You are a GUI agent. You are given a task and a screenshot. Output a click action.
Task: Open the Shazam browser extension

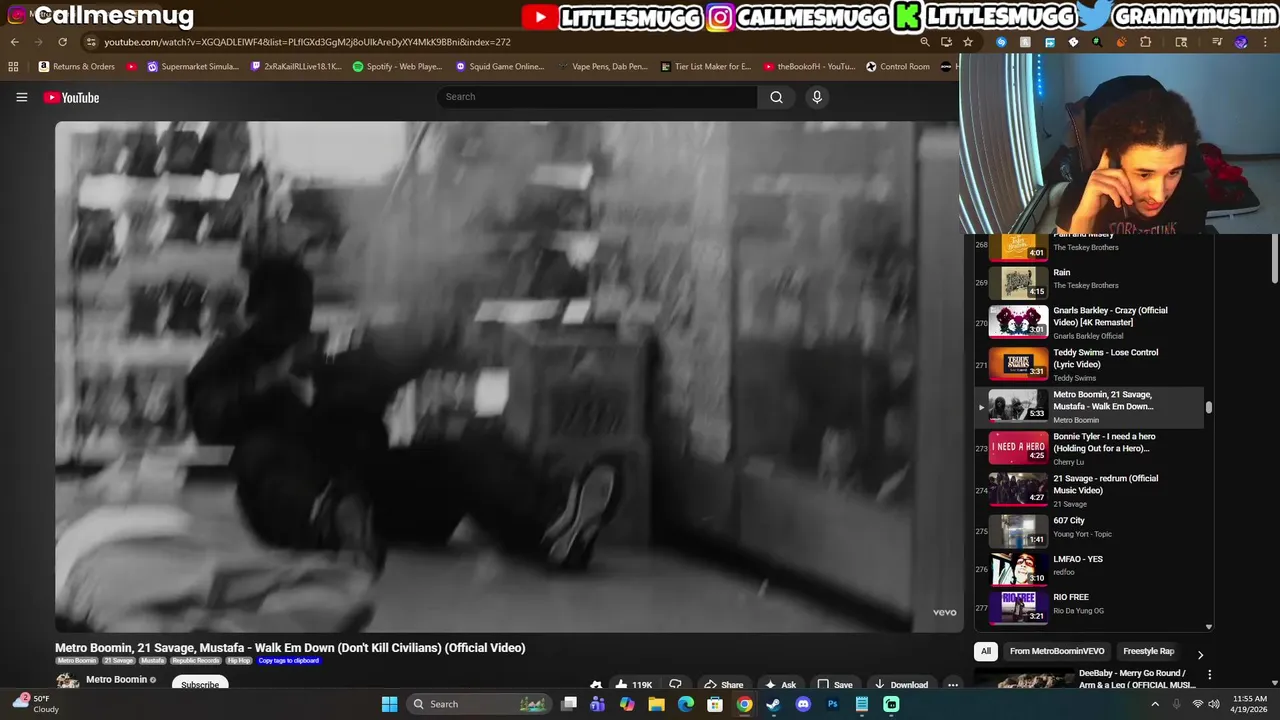(x=1001, y=42)
